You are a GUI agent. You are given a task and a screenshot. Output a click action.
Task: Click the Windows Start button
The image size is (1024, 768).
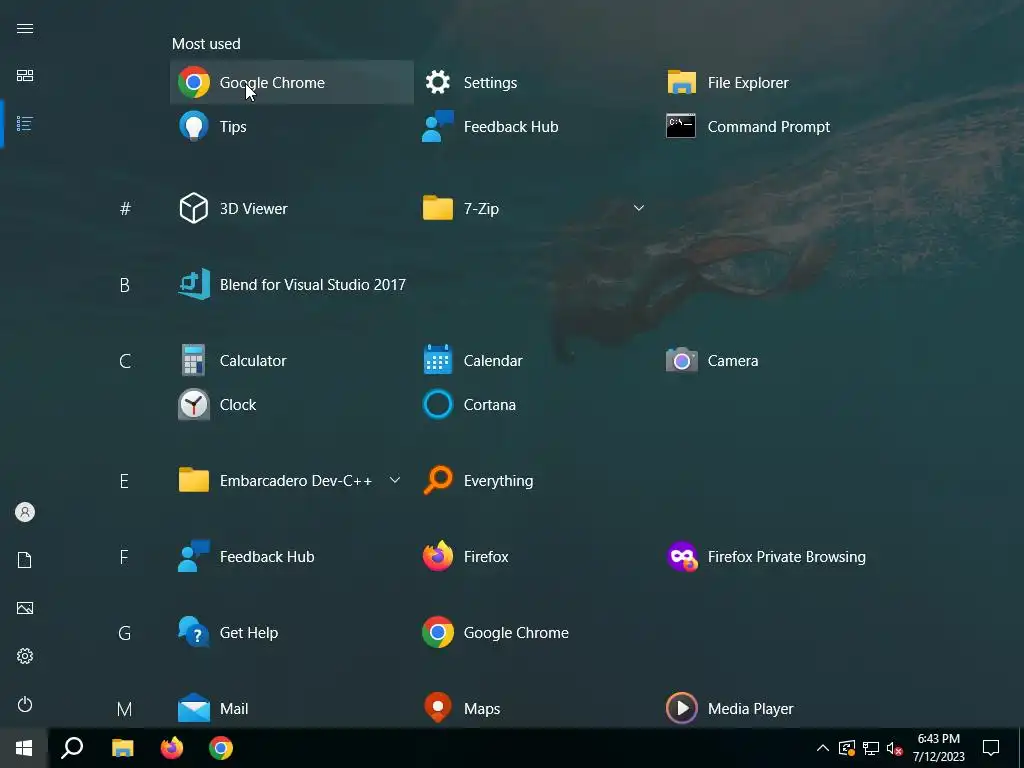click(x=24, y=748)
